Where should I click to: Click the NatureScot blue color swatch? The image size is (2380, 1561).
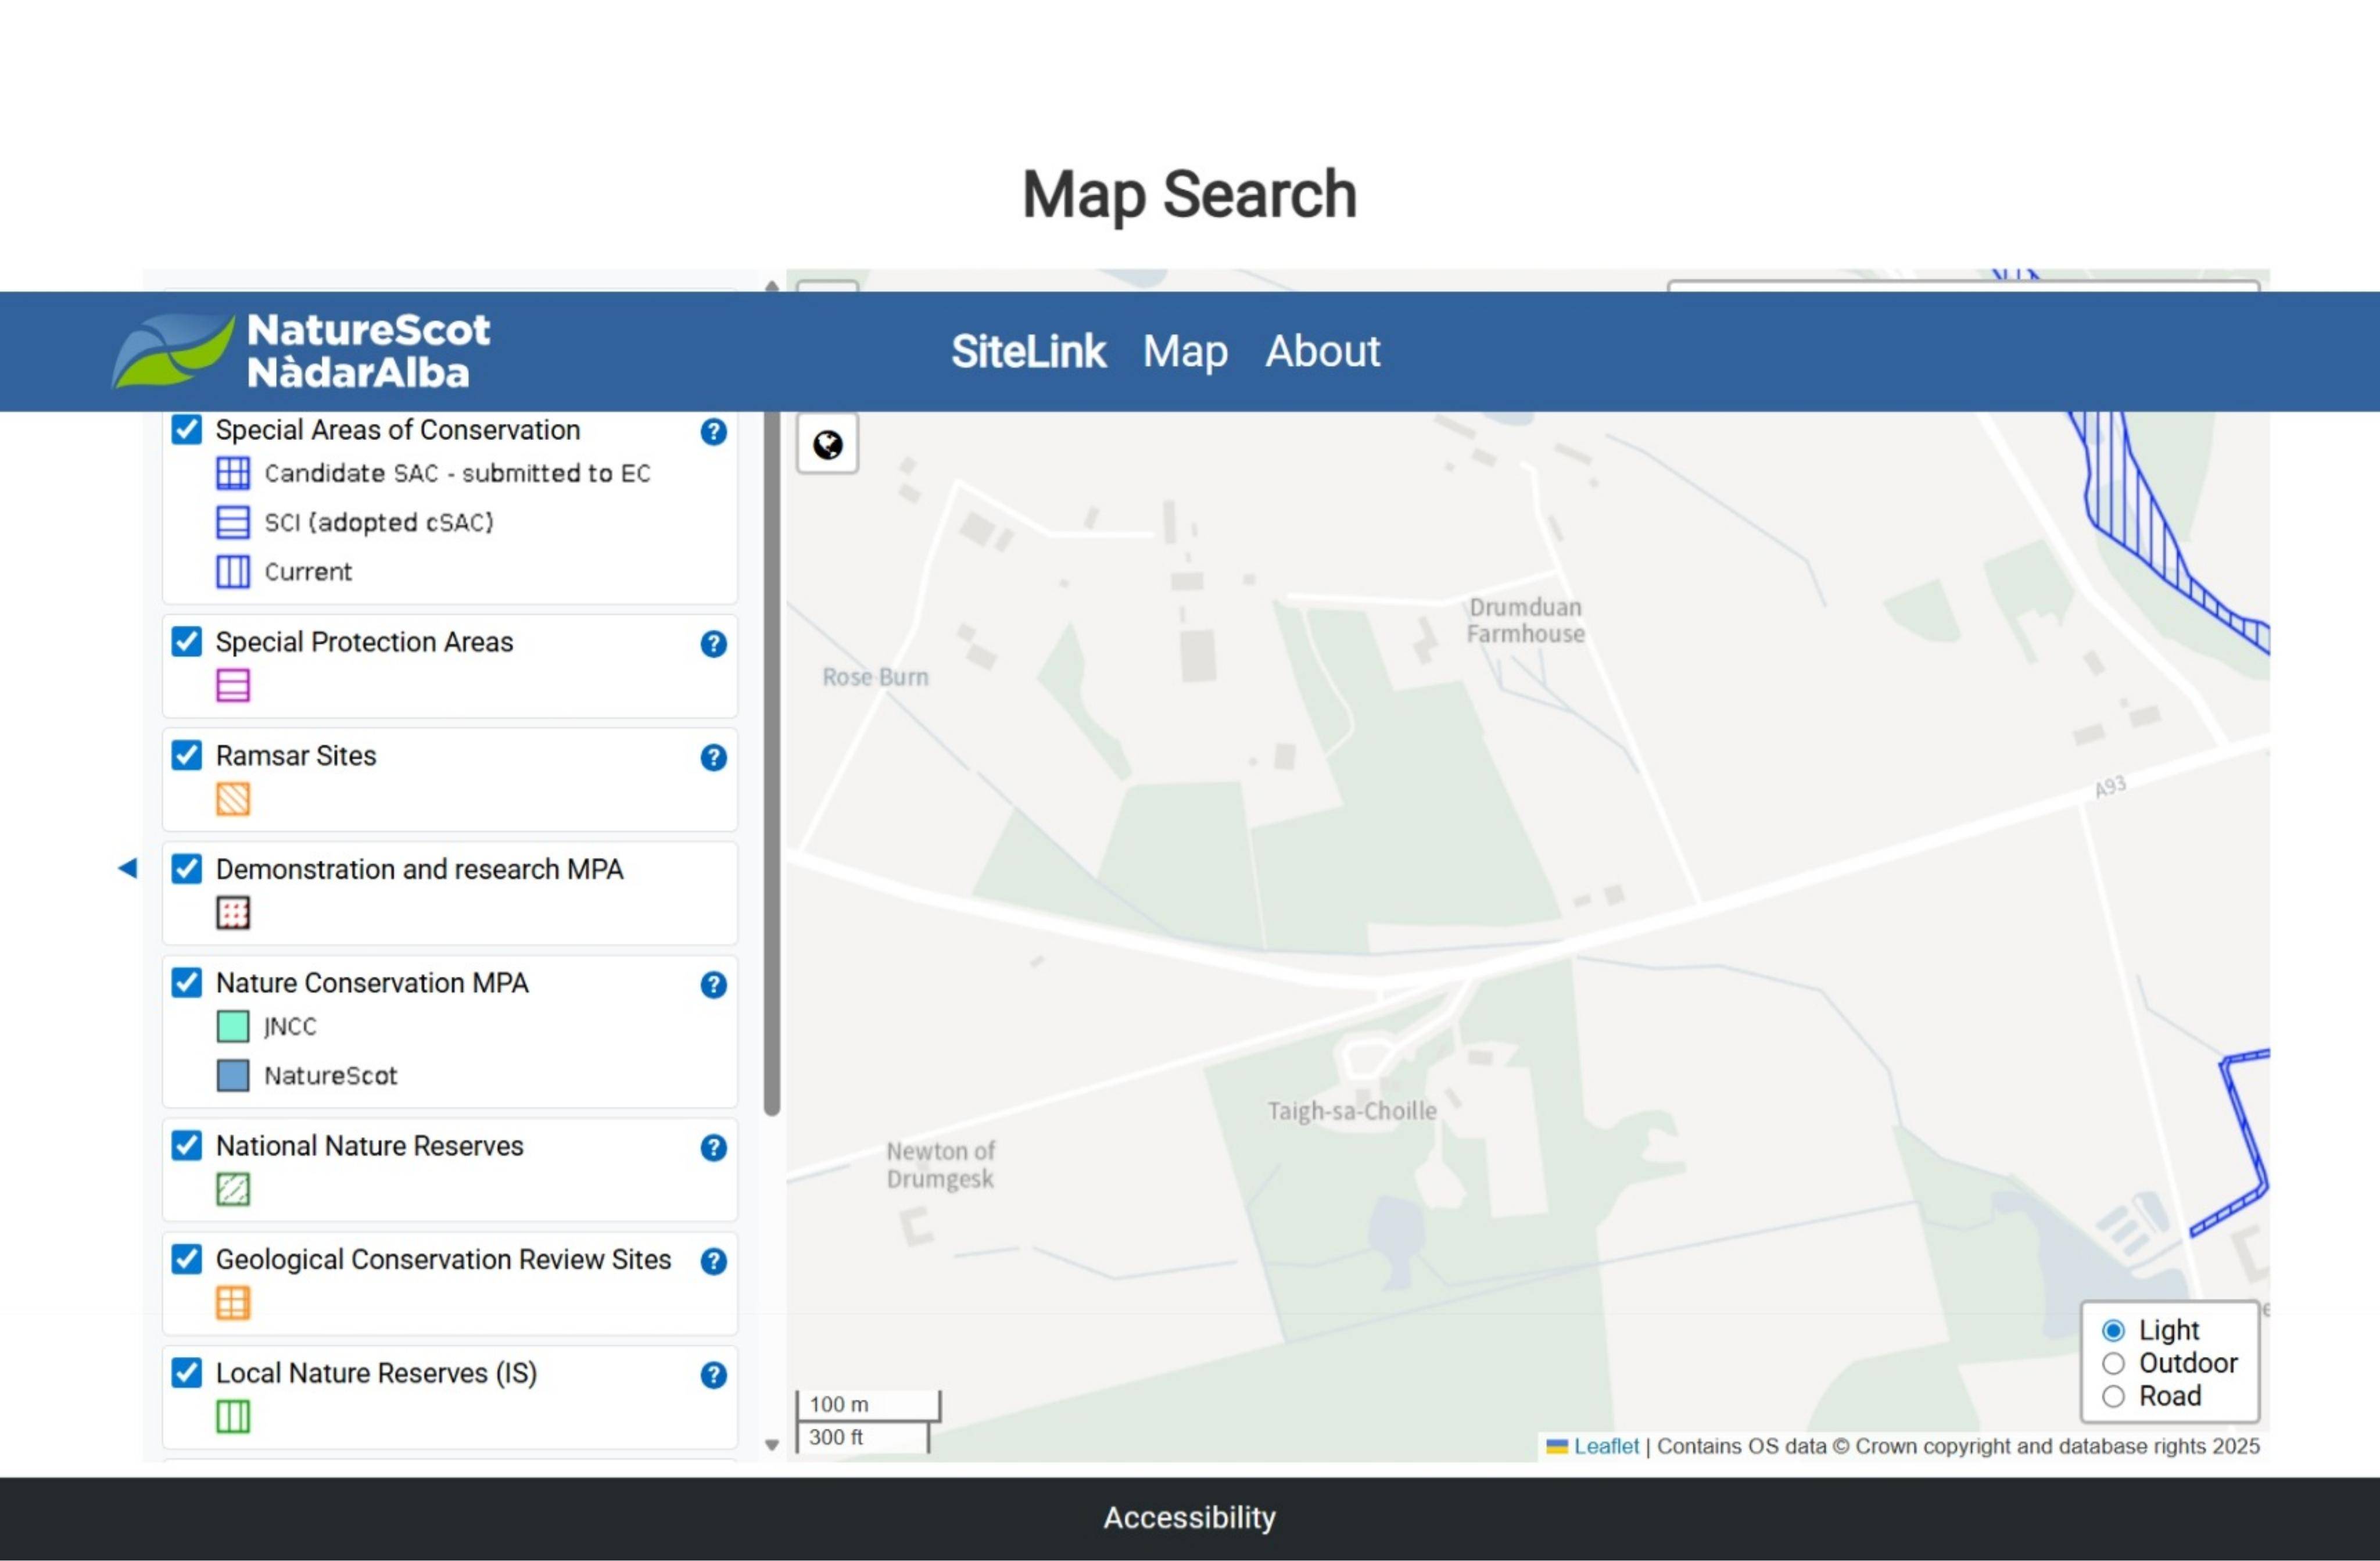tap(233, 1076)
